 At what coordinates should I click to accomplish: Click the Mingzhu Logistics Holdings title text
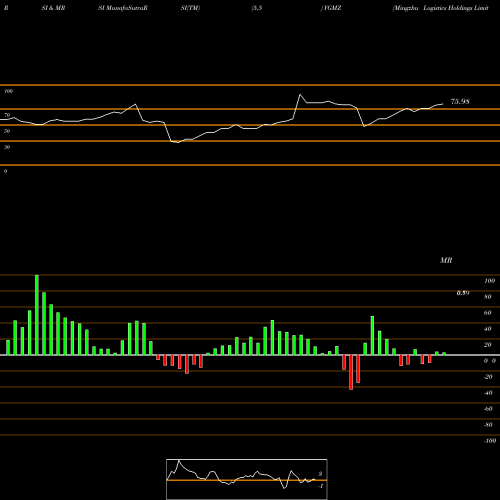441,8
